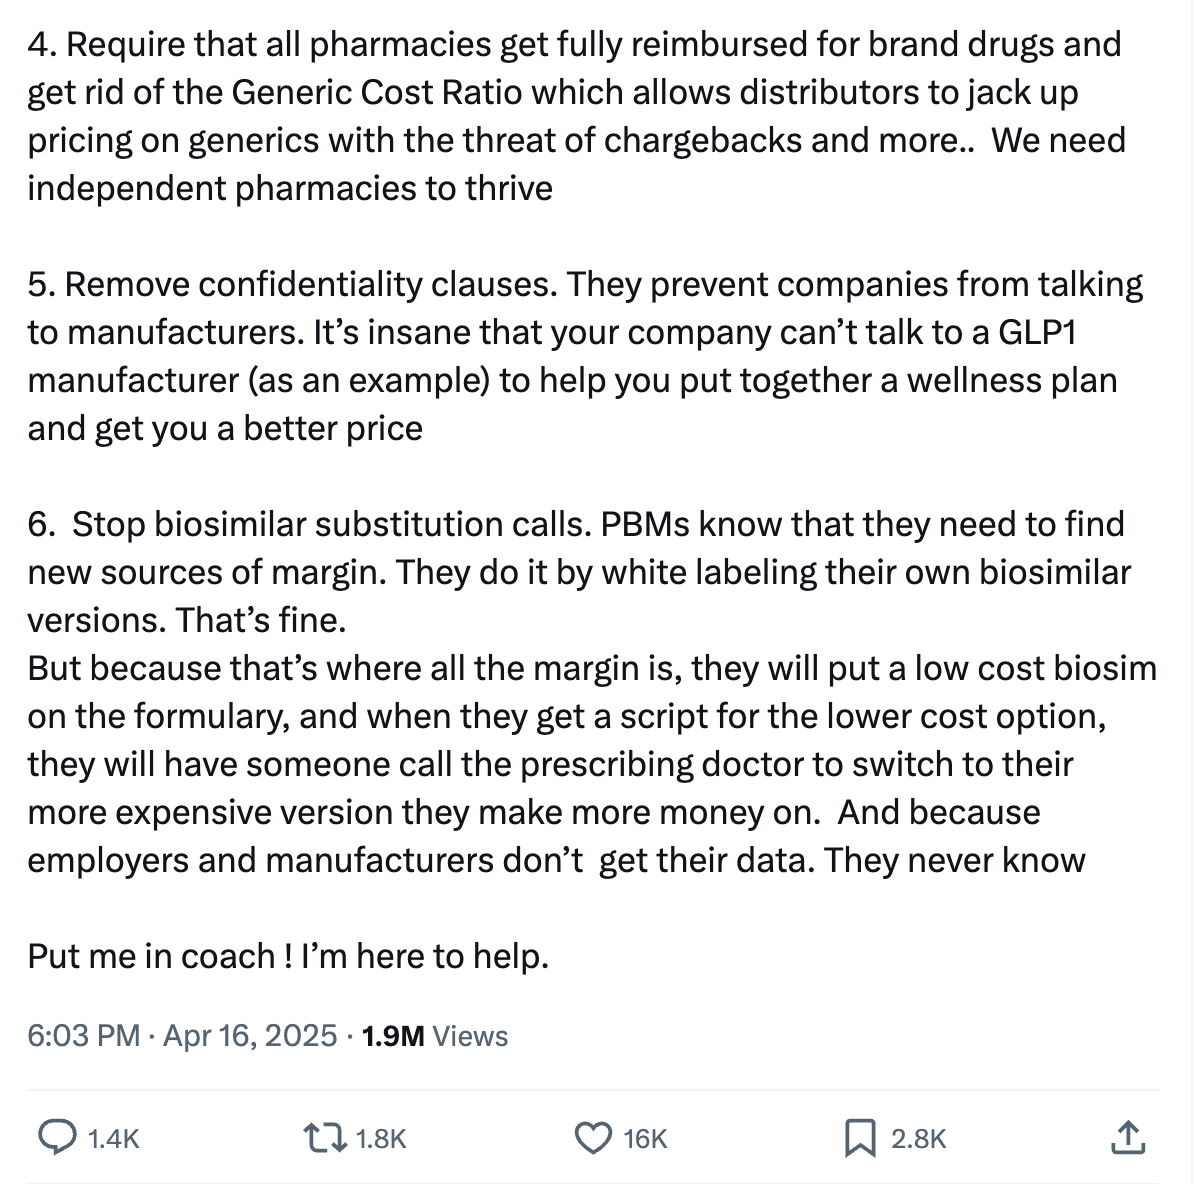Click the 'Put me in coach' closing line
The height and width of the screenshot is (1184, 1194).
click(288, 956)
